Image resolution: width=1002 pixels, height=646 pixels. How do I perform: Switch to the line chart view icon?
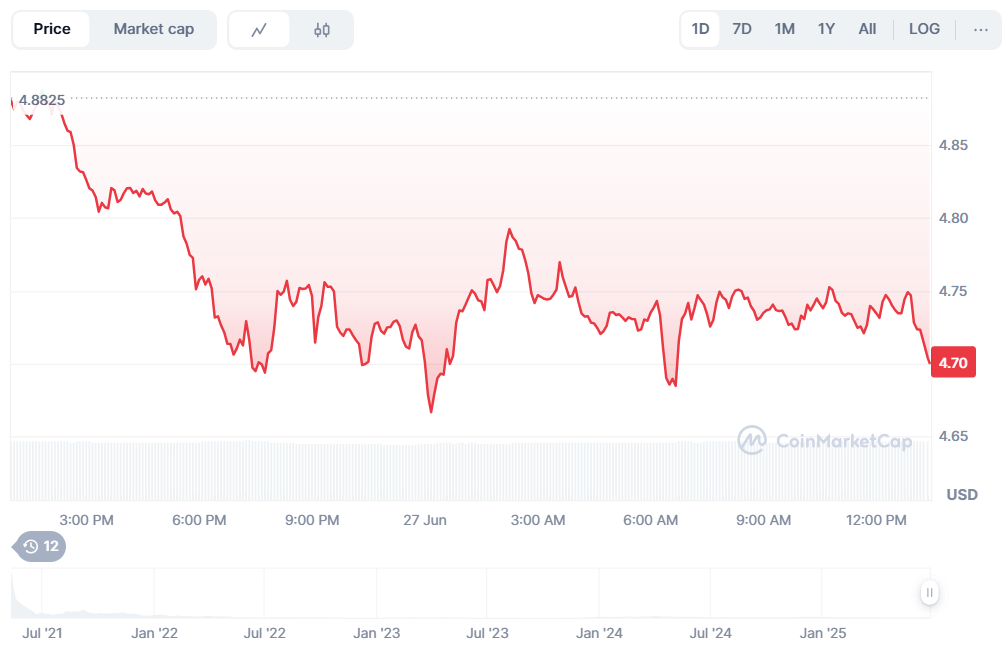(259, 29)
